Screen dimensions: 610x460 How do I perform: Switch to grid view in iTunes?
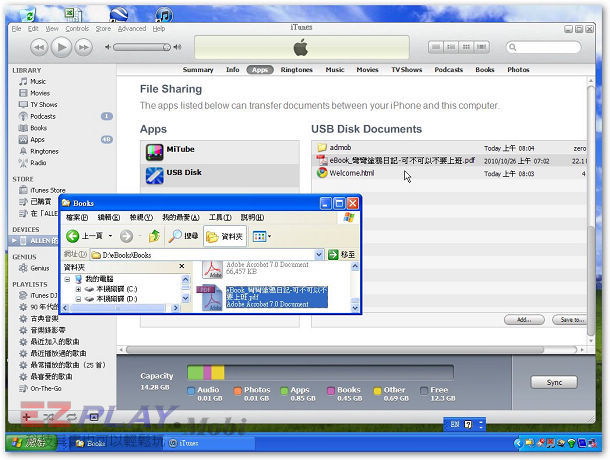tap(466, 47)
